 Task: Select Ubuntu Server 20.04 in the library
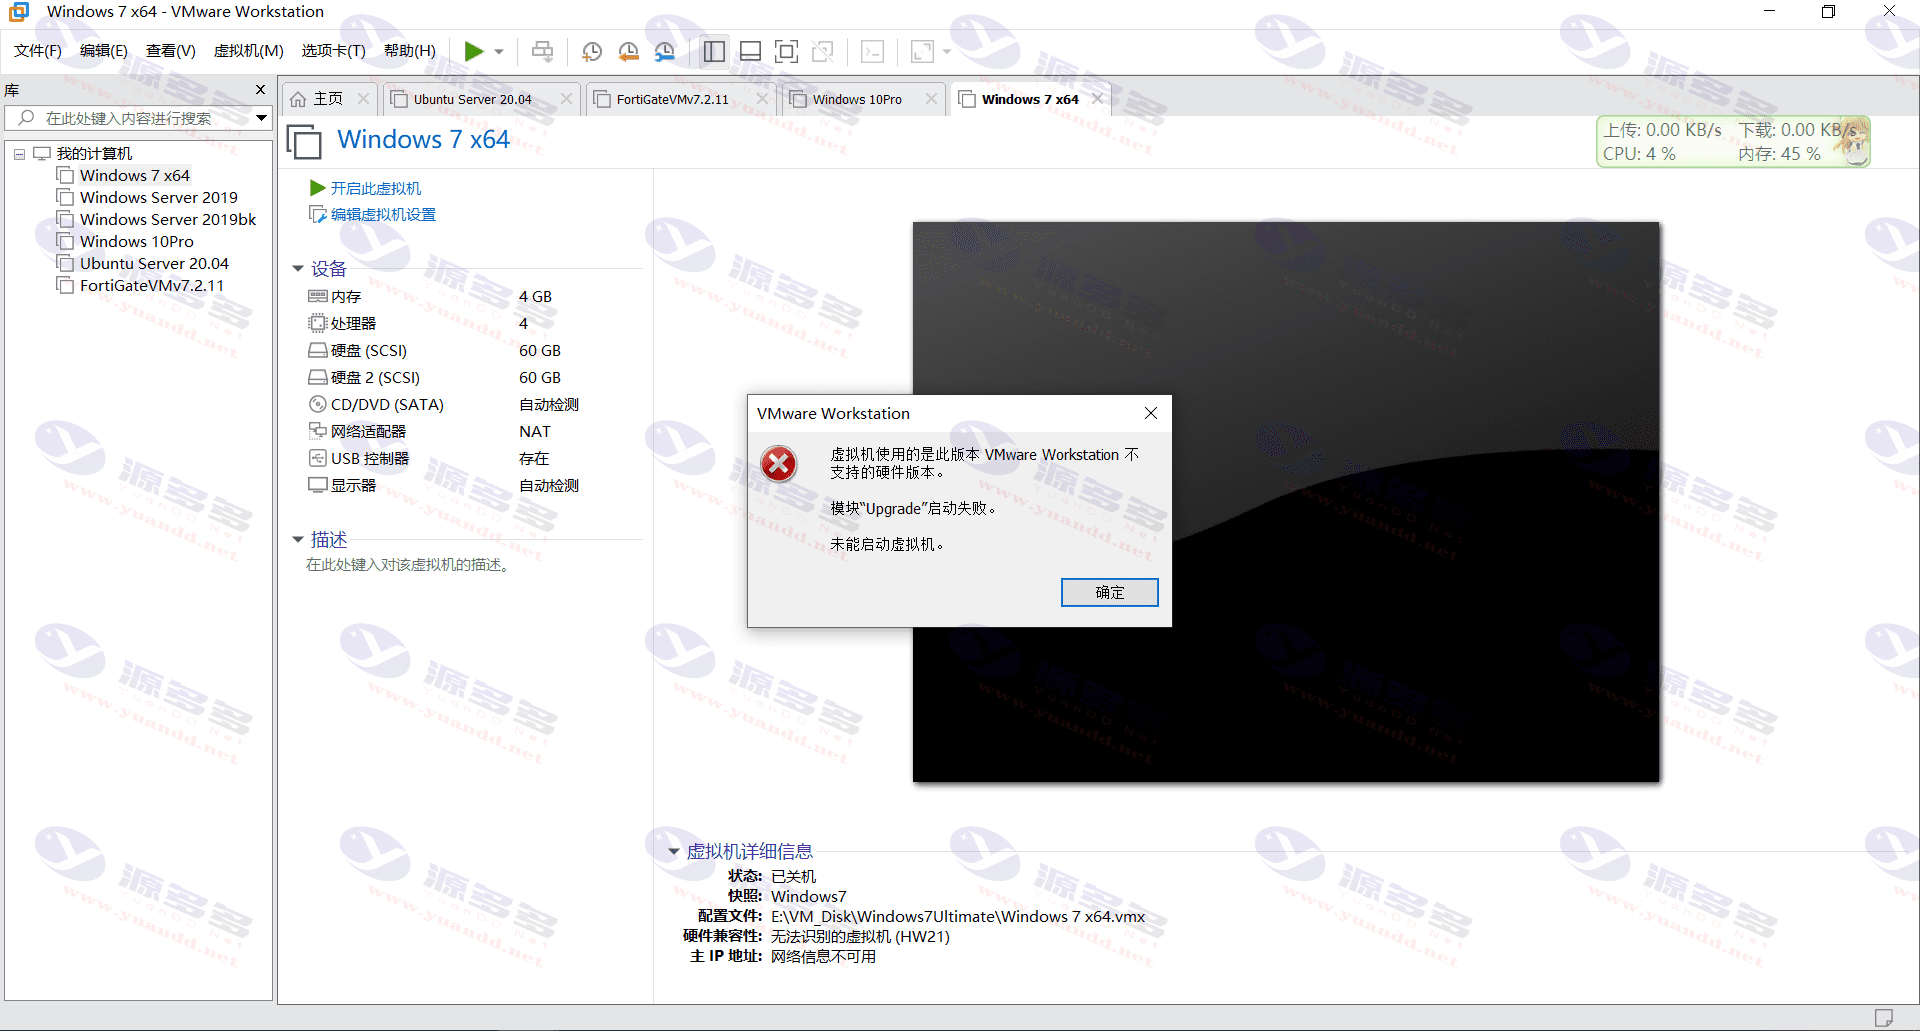pyautogui.click(x=154, y=263)
